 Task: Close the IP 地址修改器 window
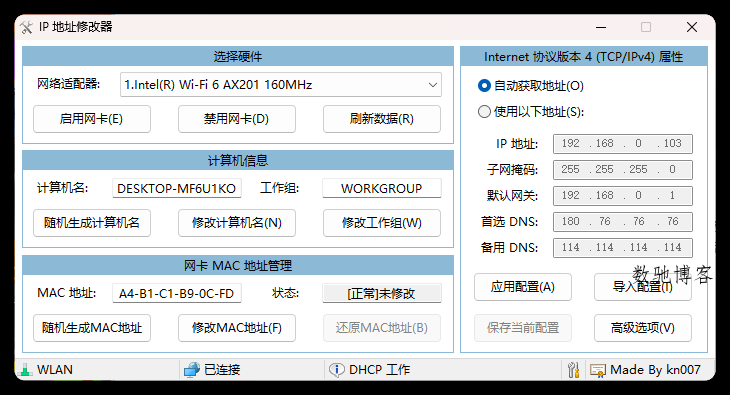point(692,27)
